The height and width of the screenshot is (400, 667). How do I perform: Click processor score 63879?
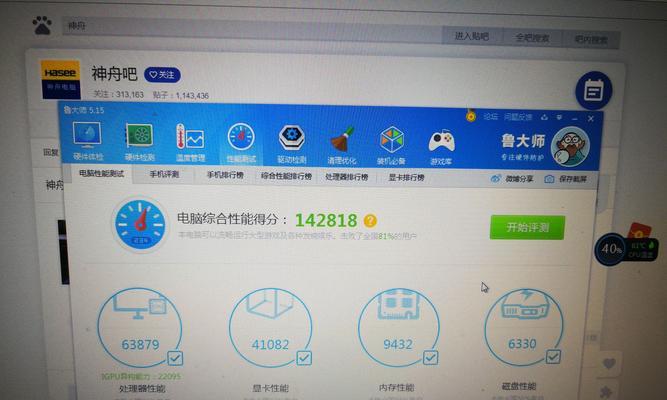tap(140, 344)
